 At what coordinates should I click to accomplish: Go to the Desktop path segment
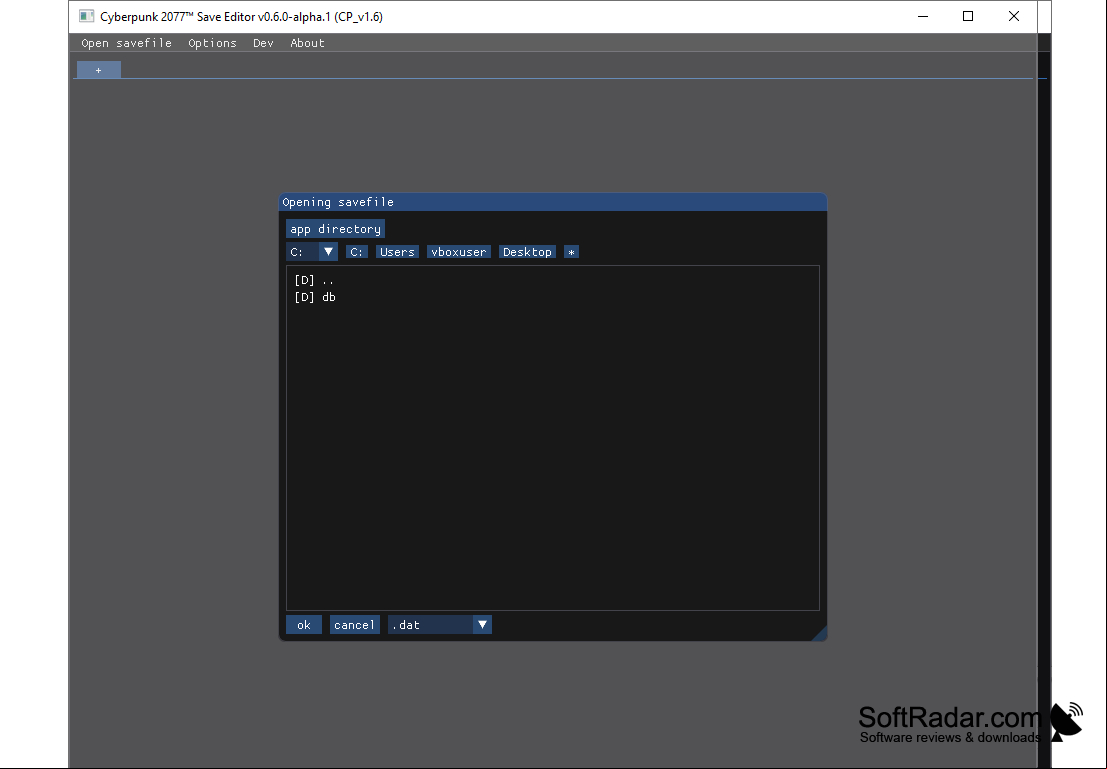(x=527, y=252)
